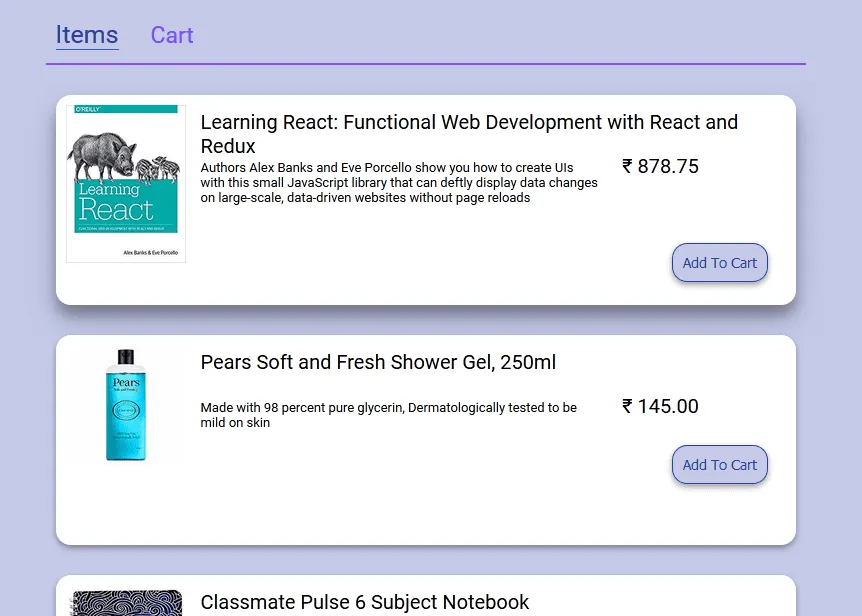Click the rupee symbol beside 878.75
Image resolution: width=862 pixels, height=616 pixels.
click(628, 166)
